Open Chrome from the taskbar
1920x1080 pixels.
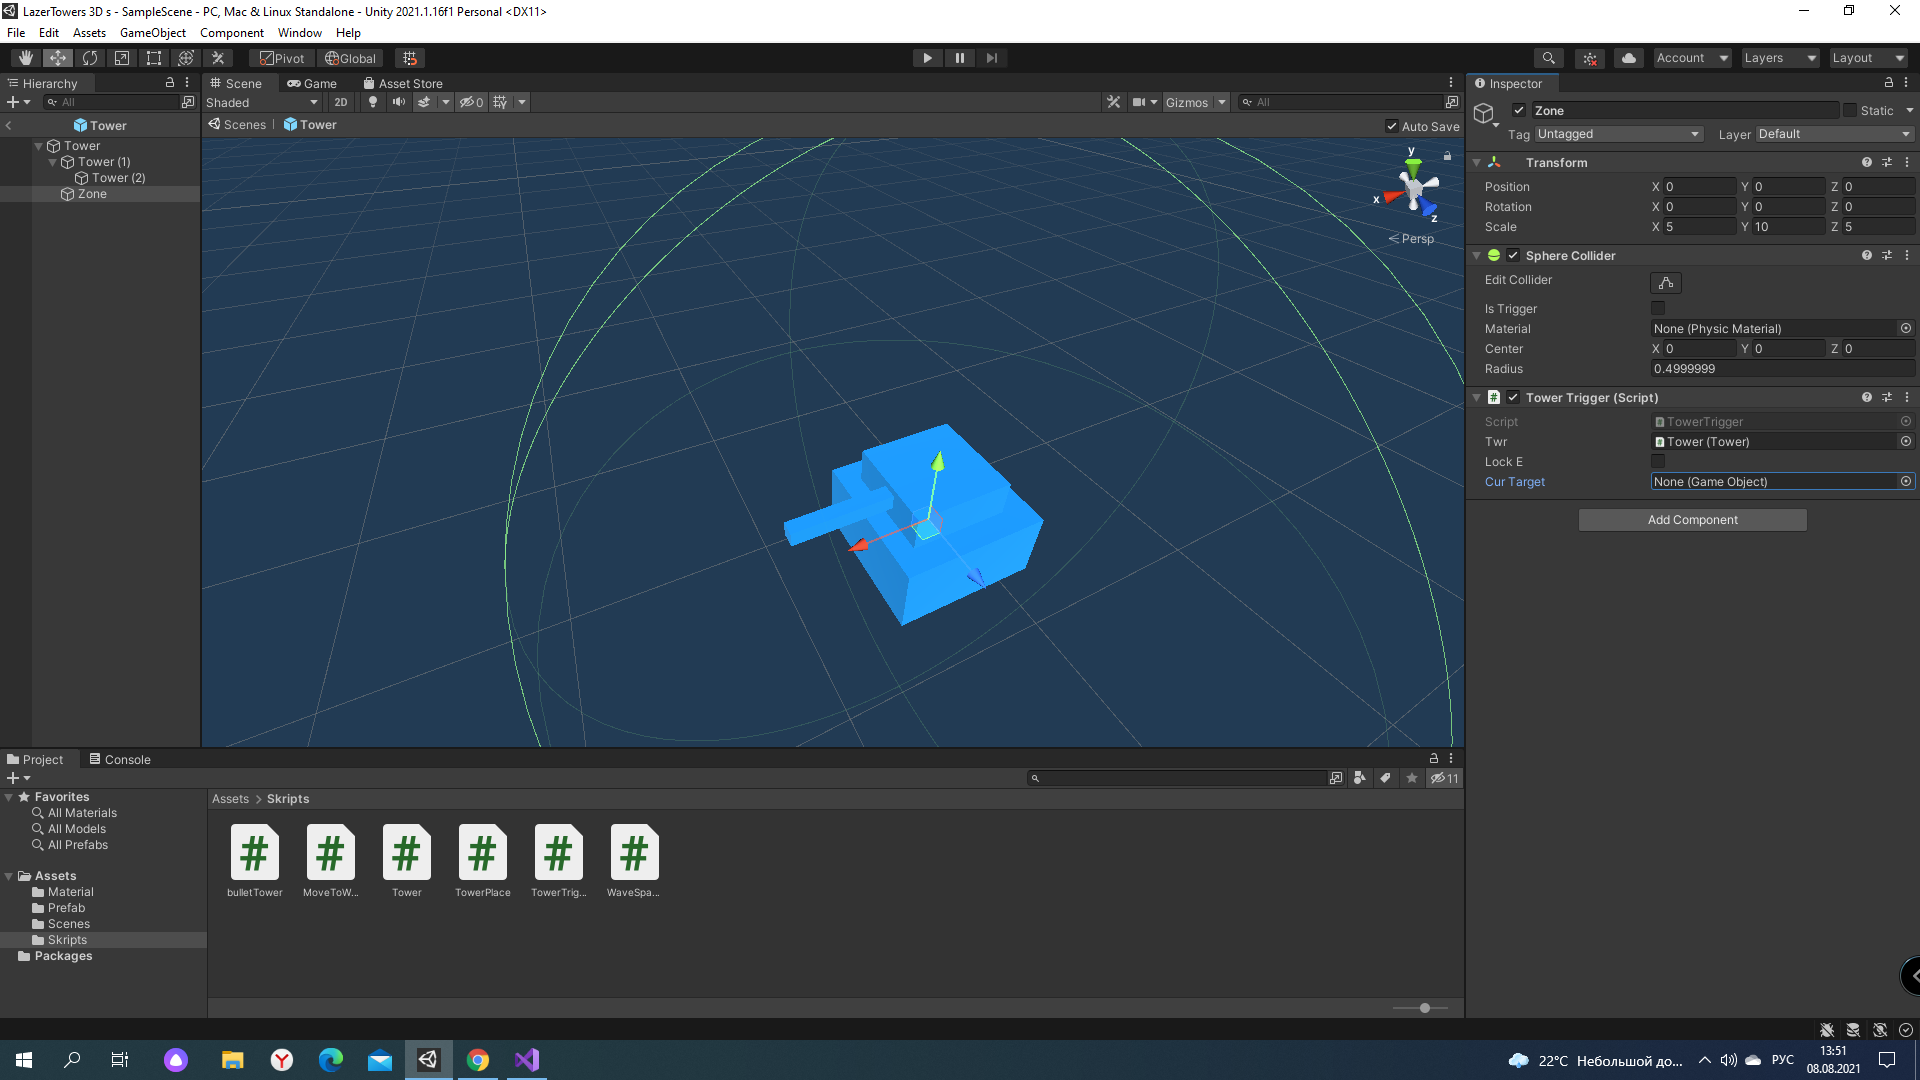tap(478, 1060)
